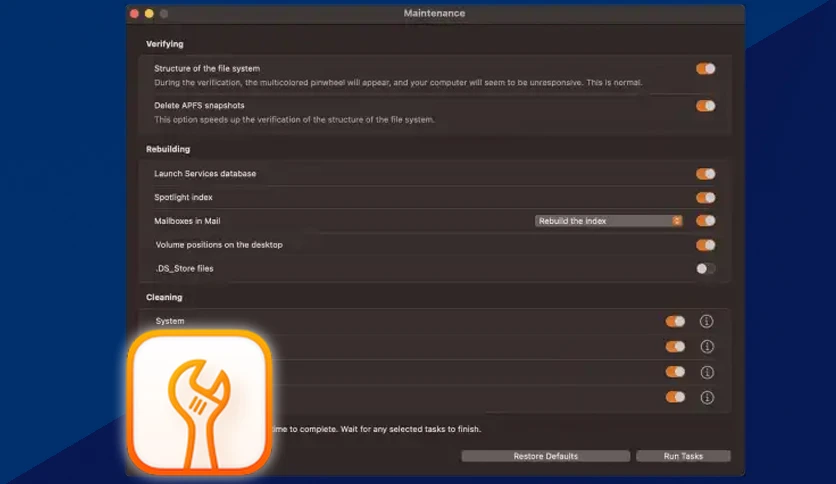
Task: Select Mailboxes in Mail label
Action: pyautogui.click(x=187, y=221)
